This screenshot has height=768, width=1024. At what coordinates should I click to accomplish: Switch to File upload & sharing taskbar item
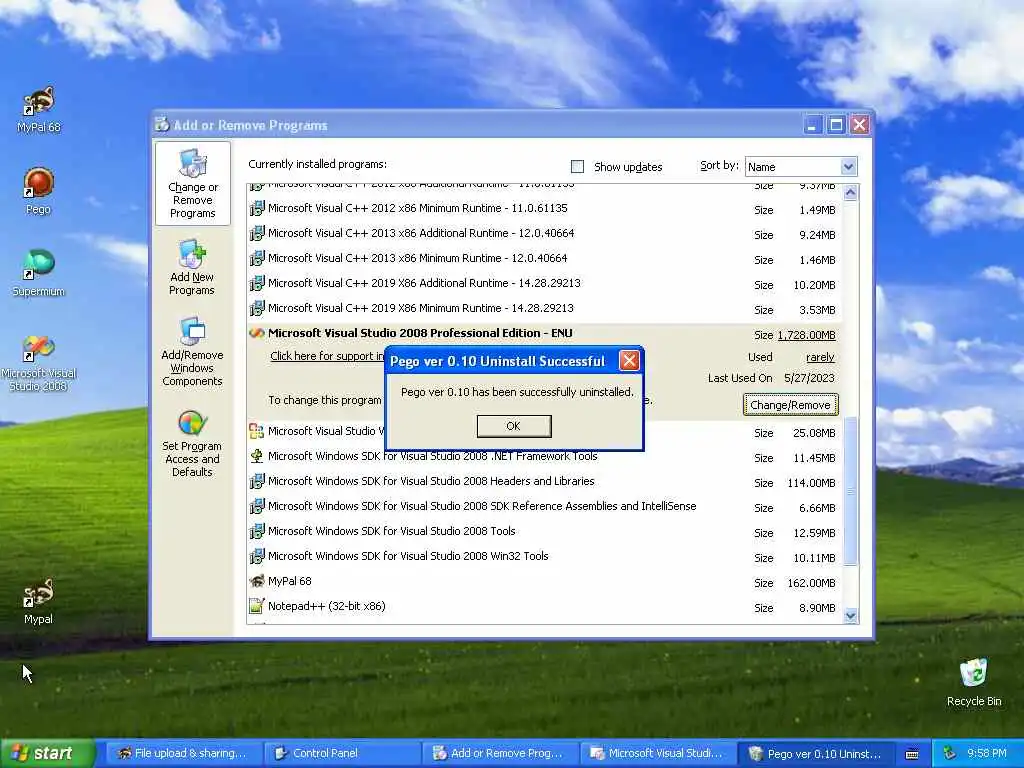[183, 754]
